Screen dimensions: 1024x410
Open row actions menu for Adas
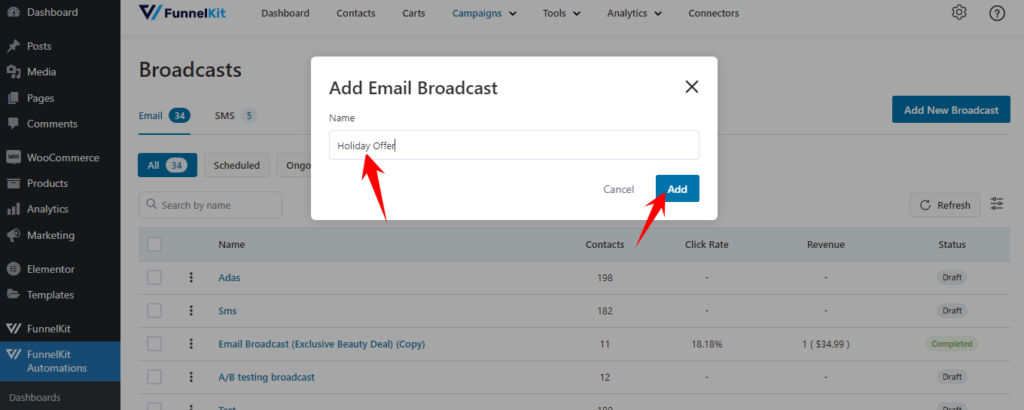(x=191, y=277)
